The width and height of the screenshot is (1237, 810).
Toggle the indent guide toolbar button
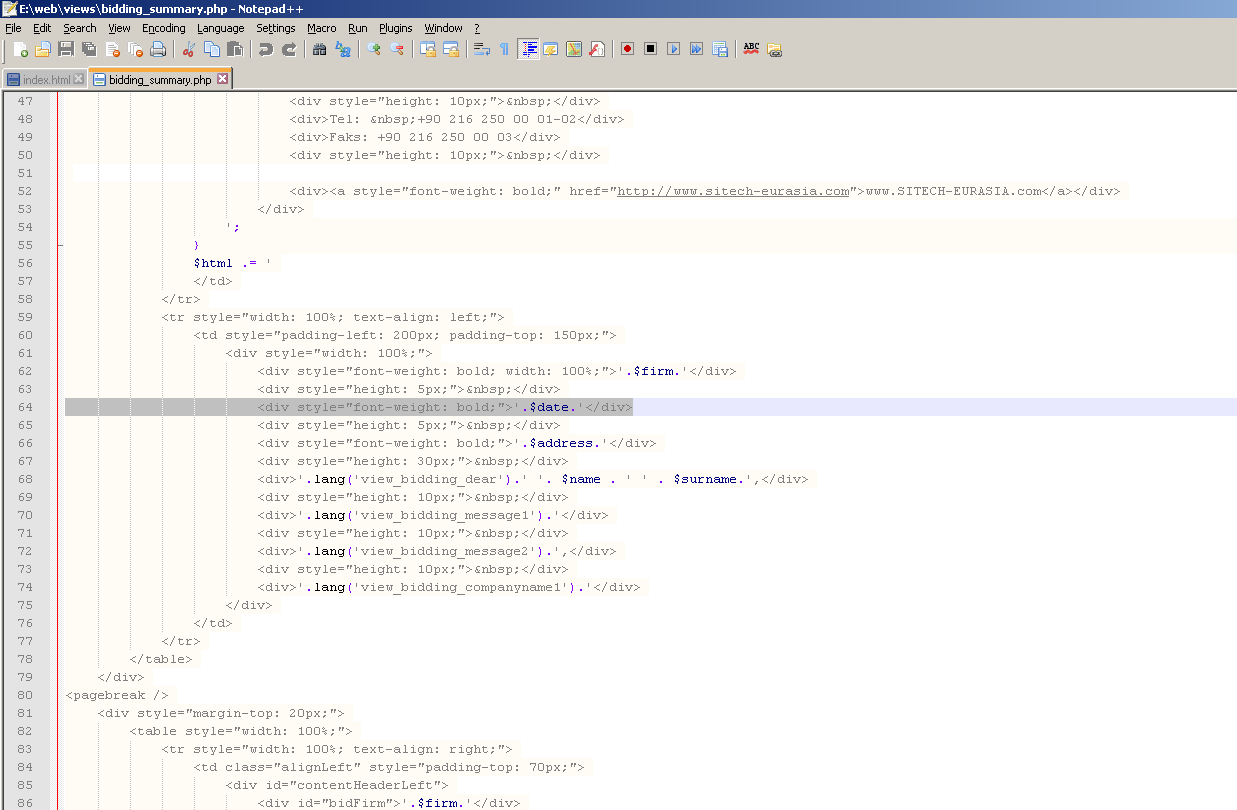529,48
